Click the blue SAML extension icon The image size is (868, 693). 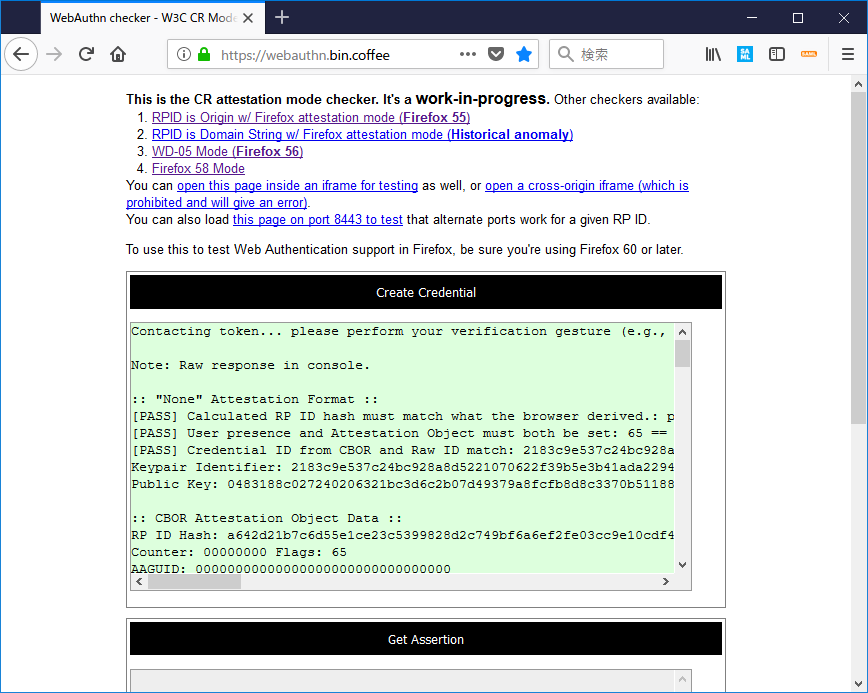pyautogui.click(x=745, y=54)
